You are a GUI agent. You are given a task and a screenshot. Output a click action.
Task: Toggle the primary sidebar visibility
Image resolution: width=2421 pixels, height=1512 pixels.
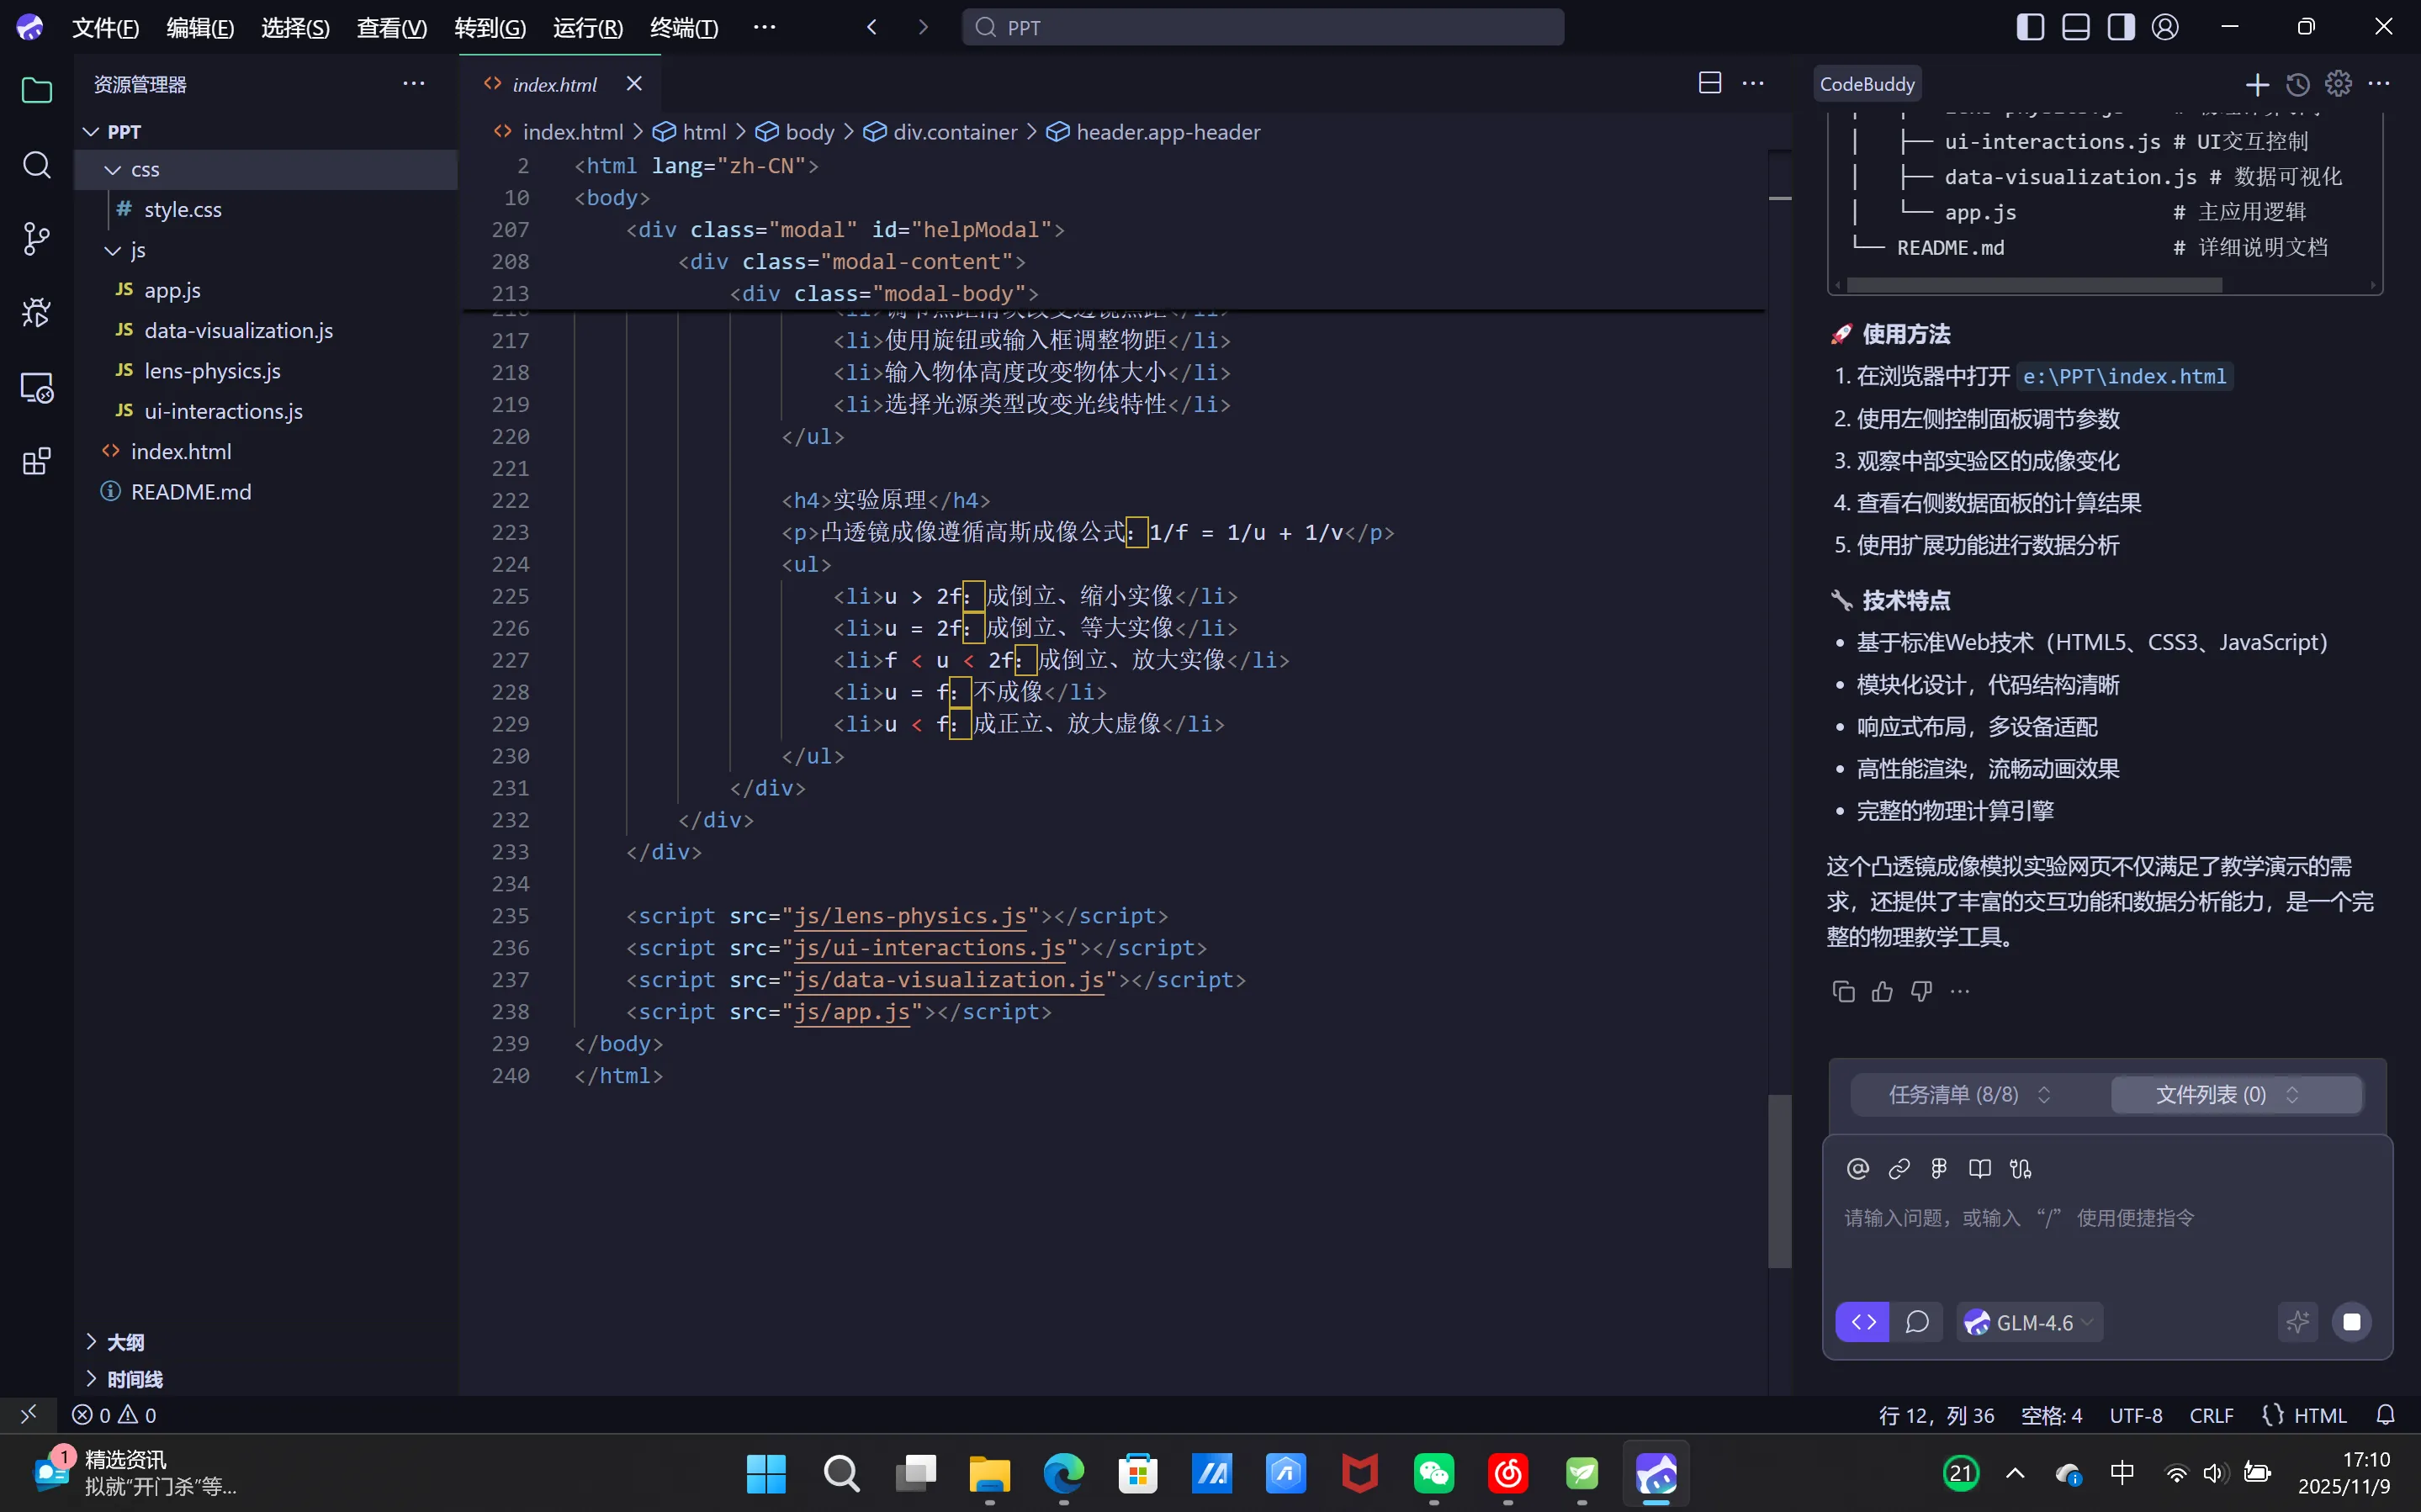click(x=2030, y=27)
